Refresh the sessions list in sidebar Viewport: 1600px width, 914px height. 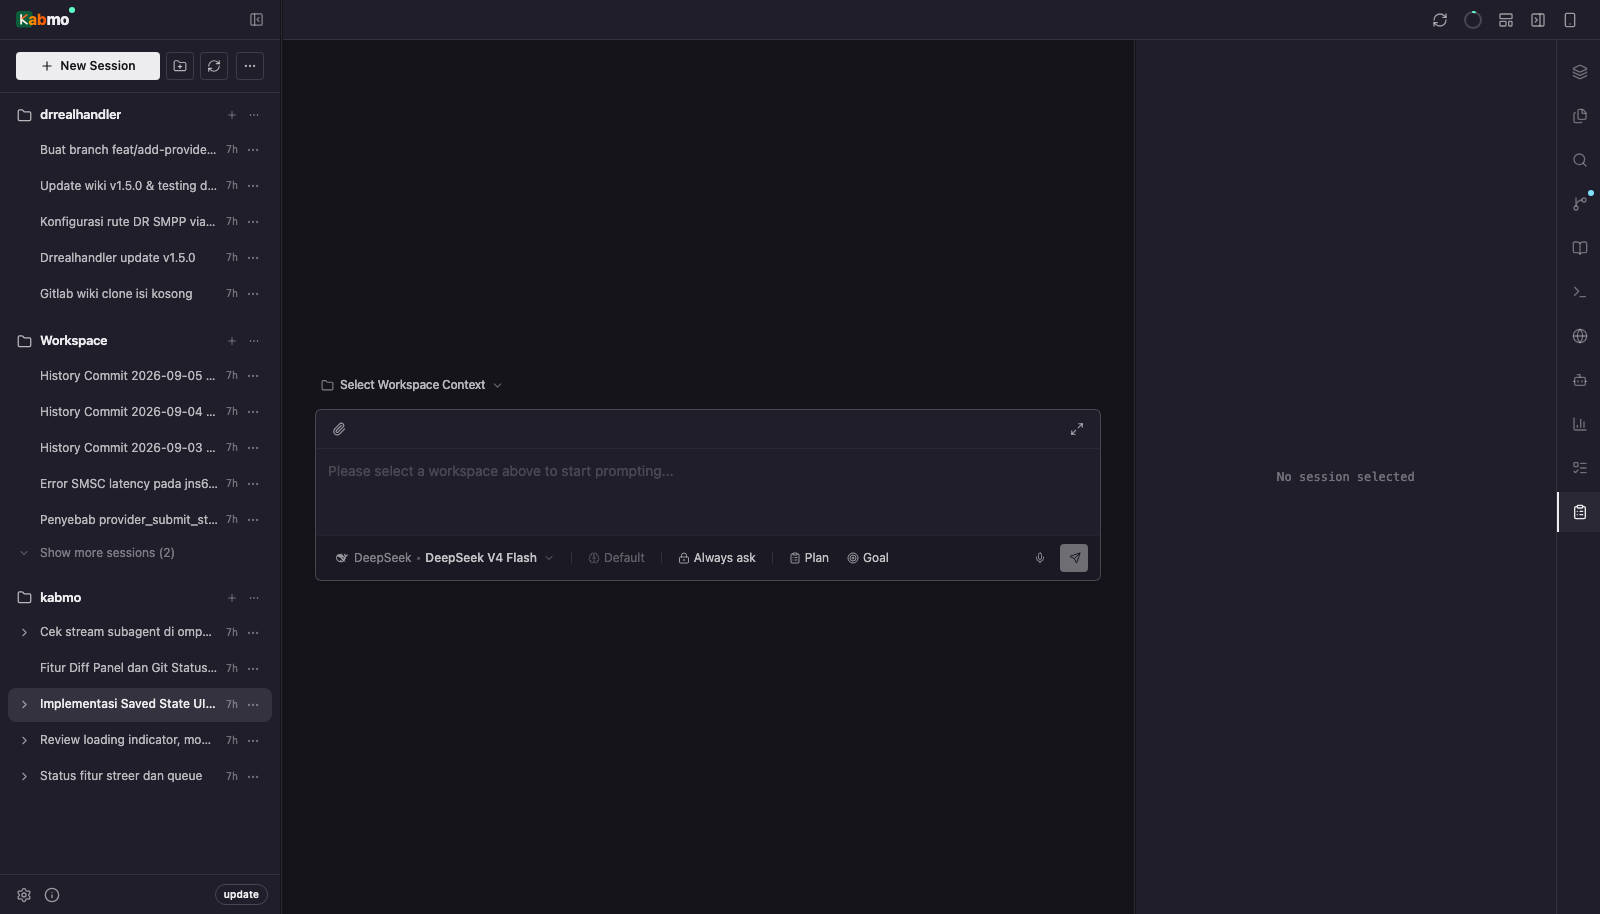click(214, 66)
